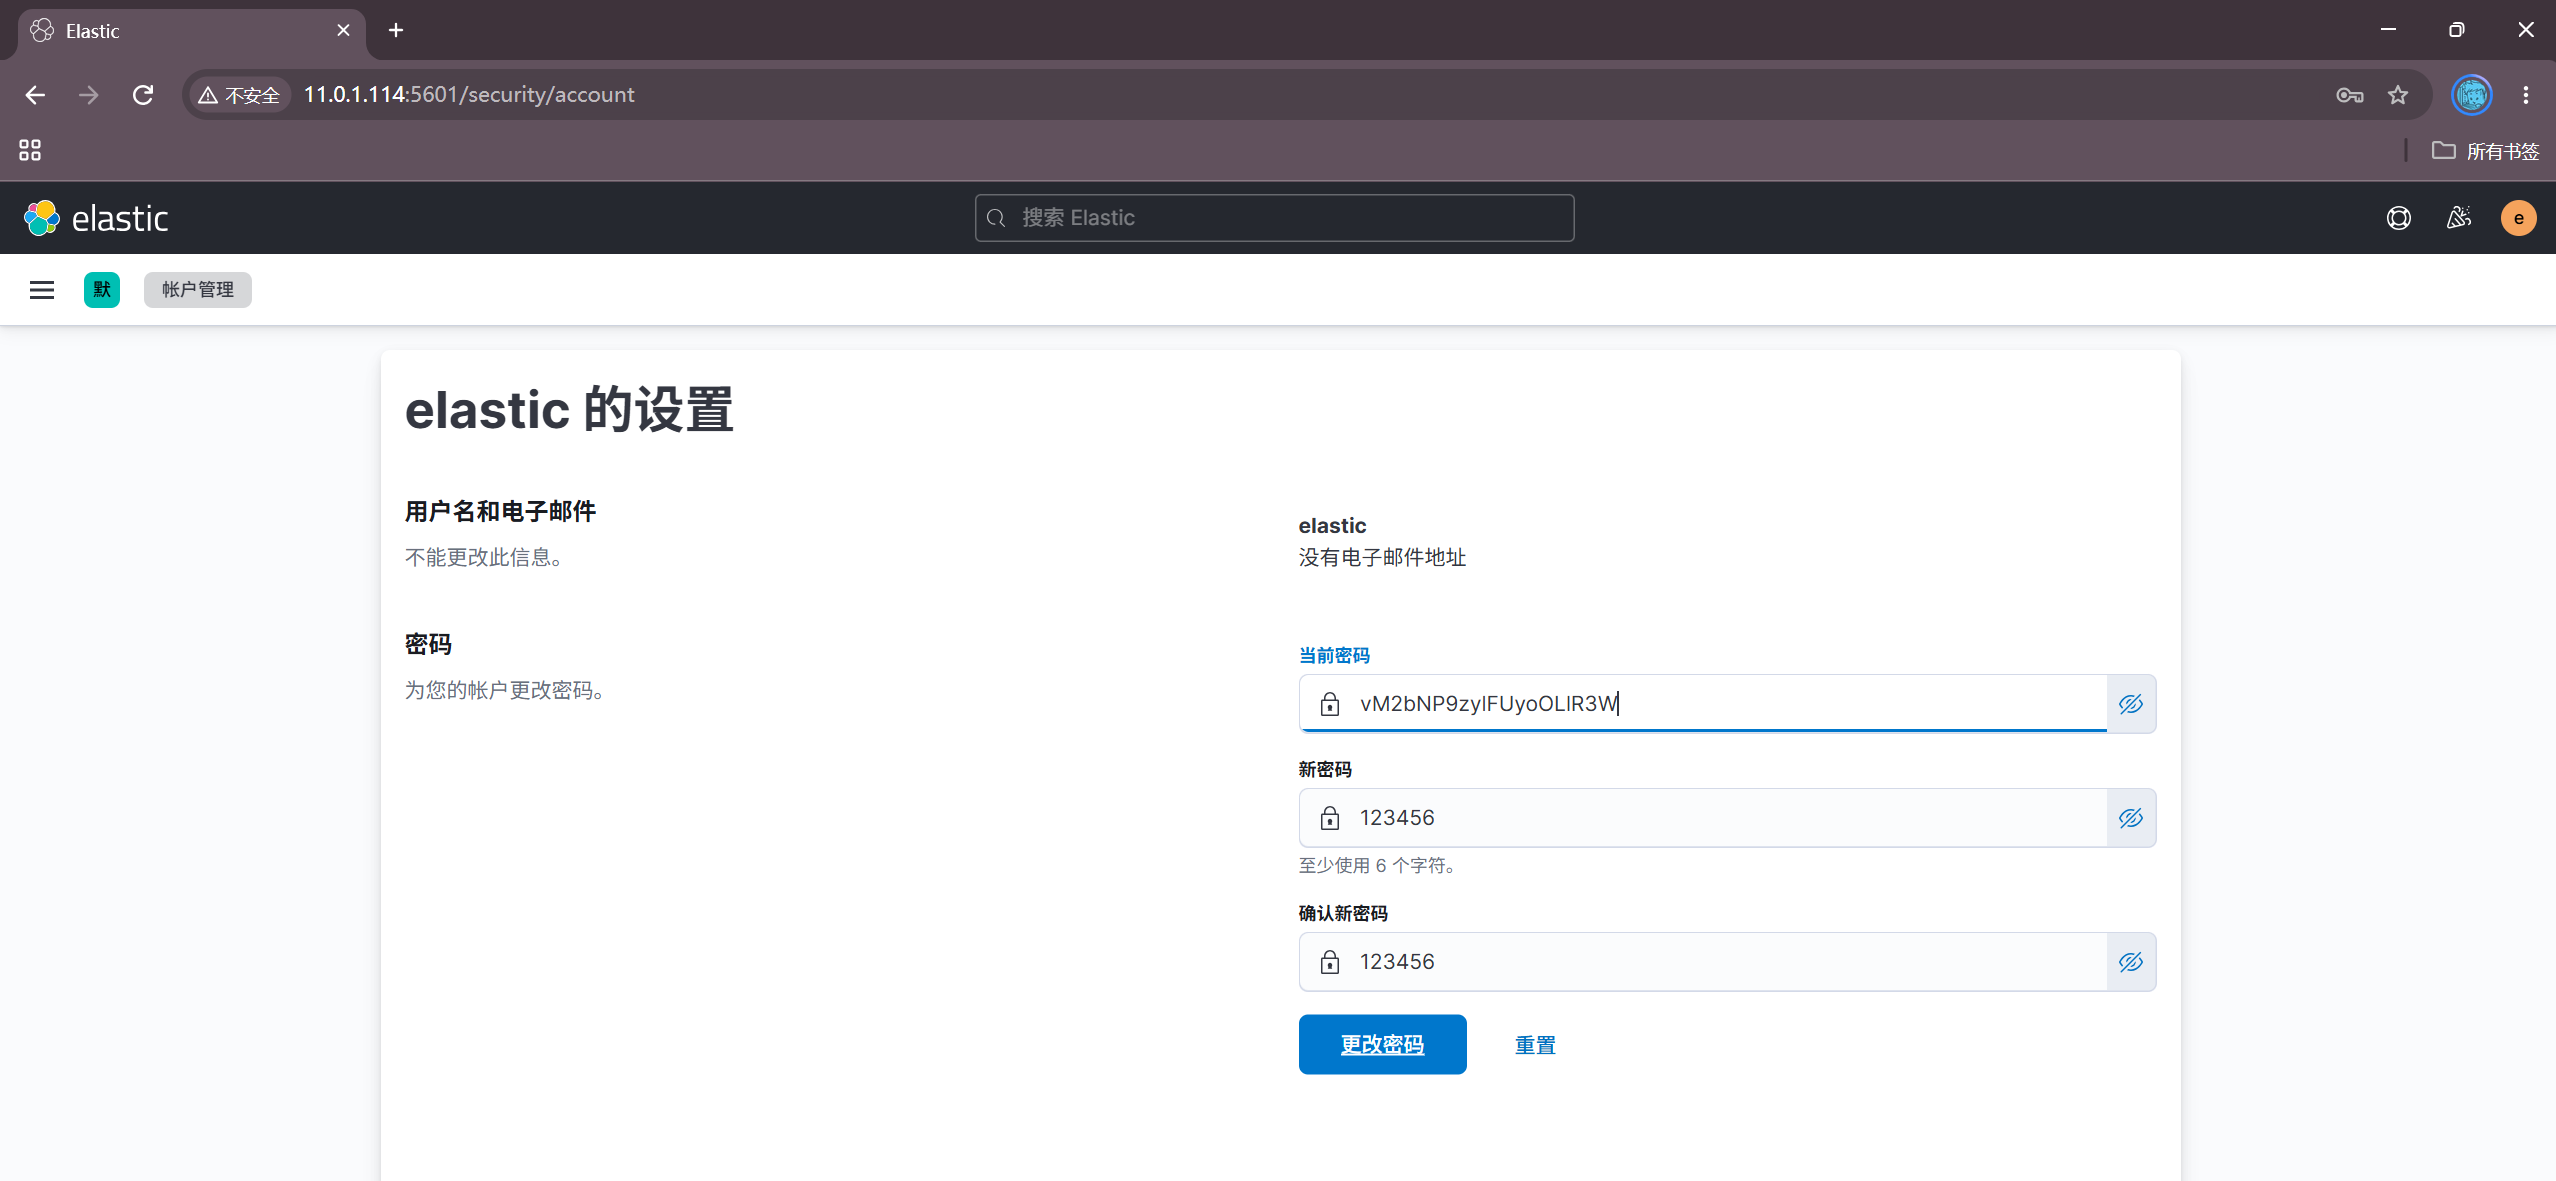The width and height of the screenshot is (2556, 1181).
Task: Open the default space selector badge
Action: (102, 290)
